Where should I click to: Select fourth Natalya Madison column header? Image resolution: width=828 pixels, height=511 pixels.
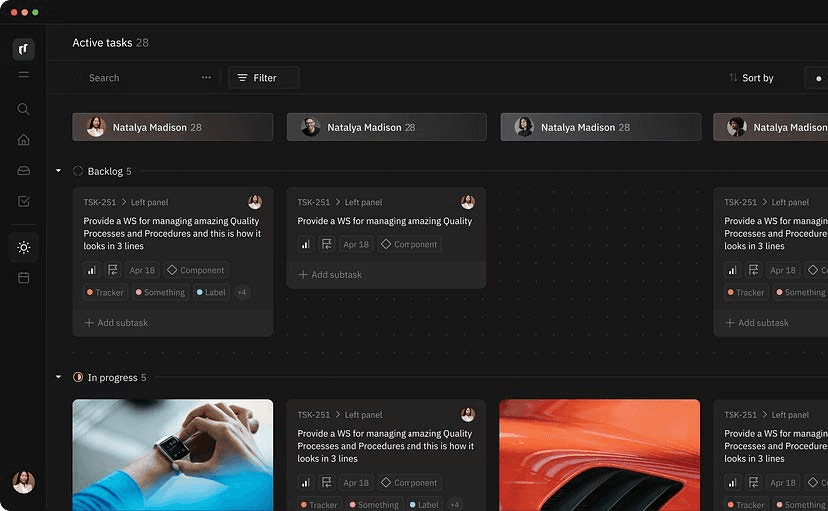pyautogui.click(x=770, y=127)
